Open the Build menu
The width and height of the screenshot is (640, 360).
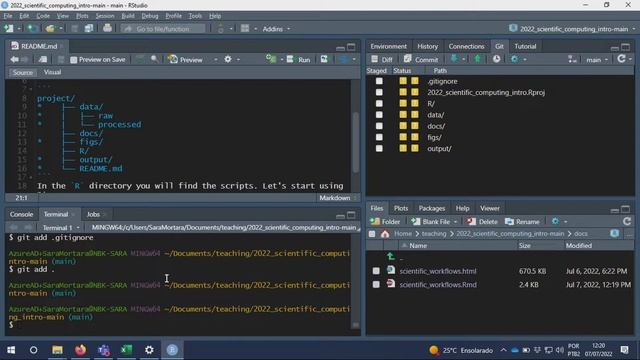tap(128, 16)
